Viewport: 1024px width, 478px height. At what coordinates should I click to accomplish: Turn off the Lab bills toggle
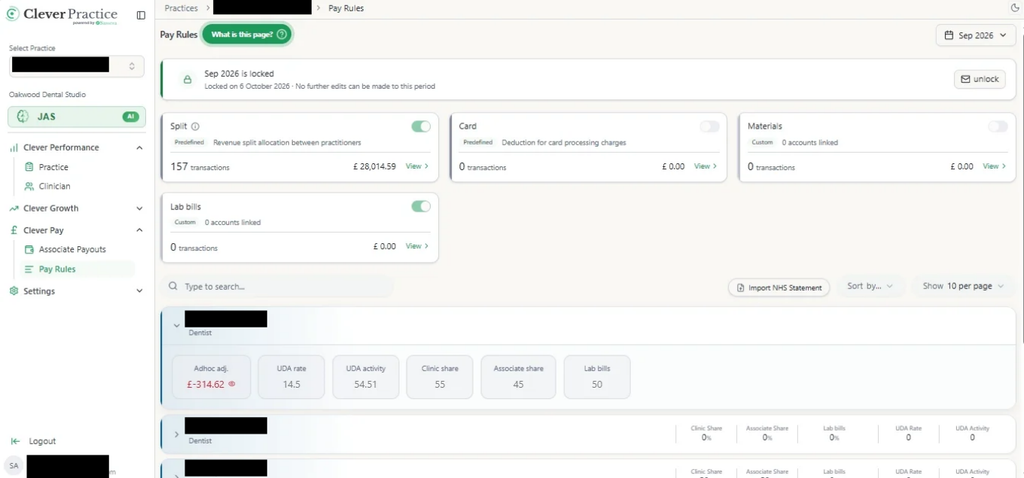[421, 206]
